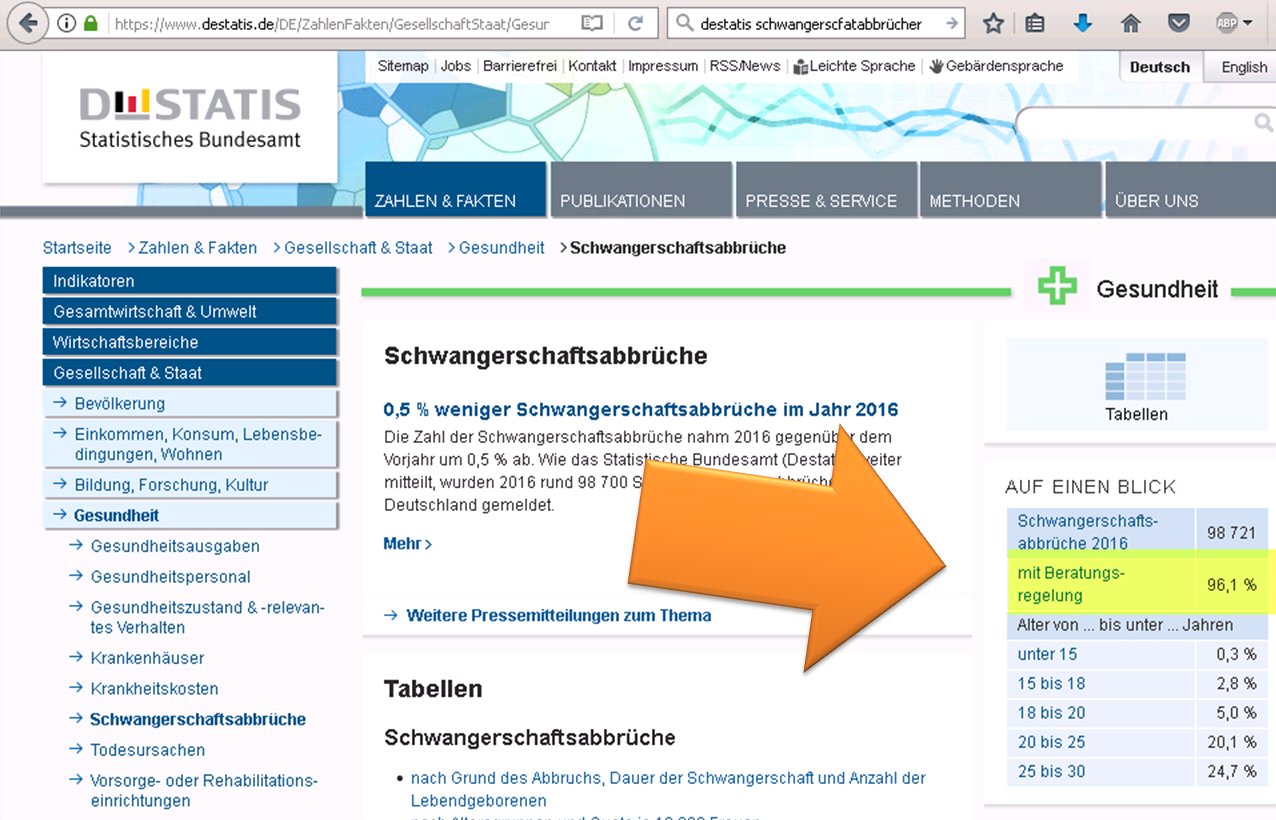This screenshot has width=1276, height=820.
Task: Open Gesundheitspersonal sidebar item
Action: coord(171,577)
